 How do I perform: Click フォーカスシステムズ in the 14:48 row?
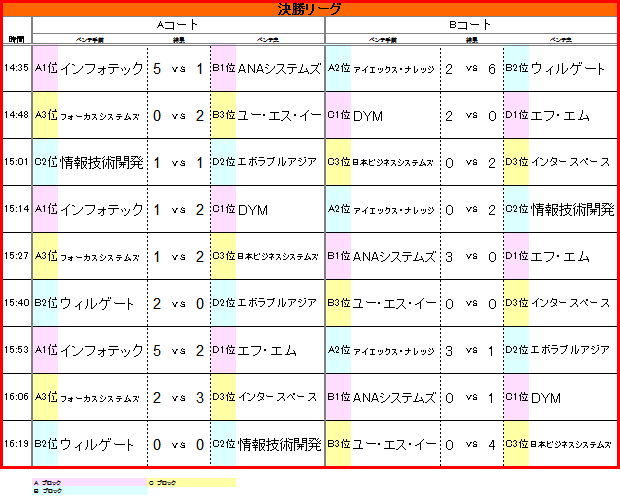pos(100,117)
